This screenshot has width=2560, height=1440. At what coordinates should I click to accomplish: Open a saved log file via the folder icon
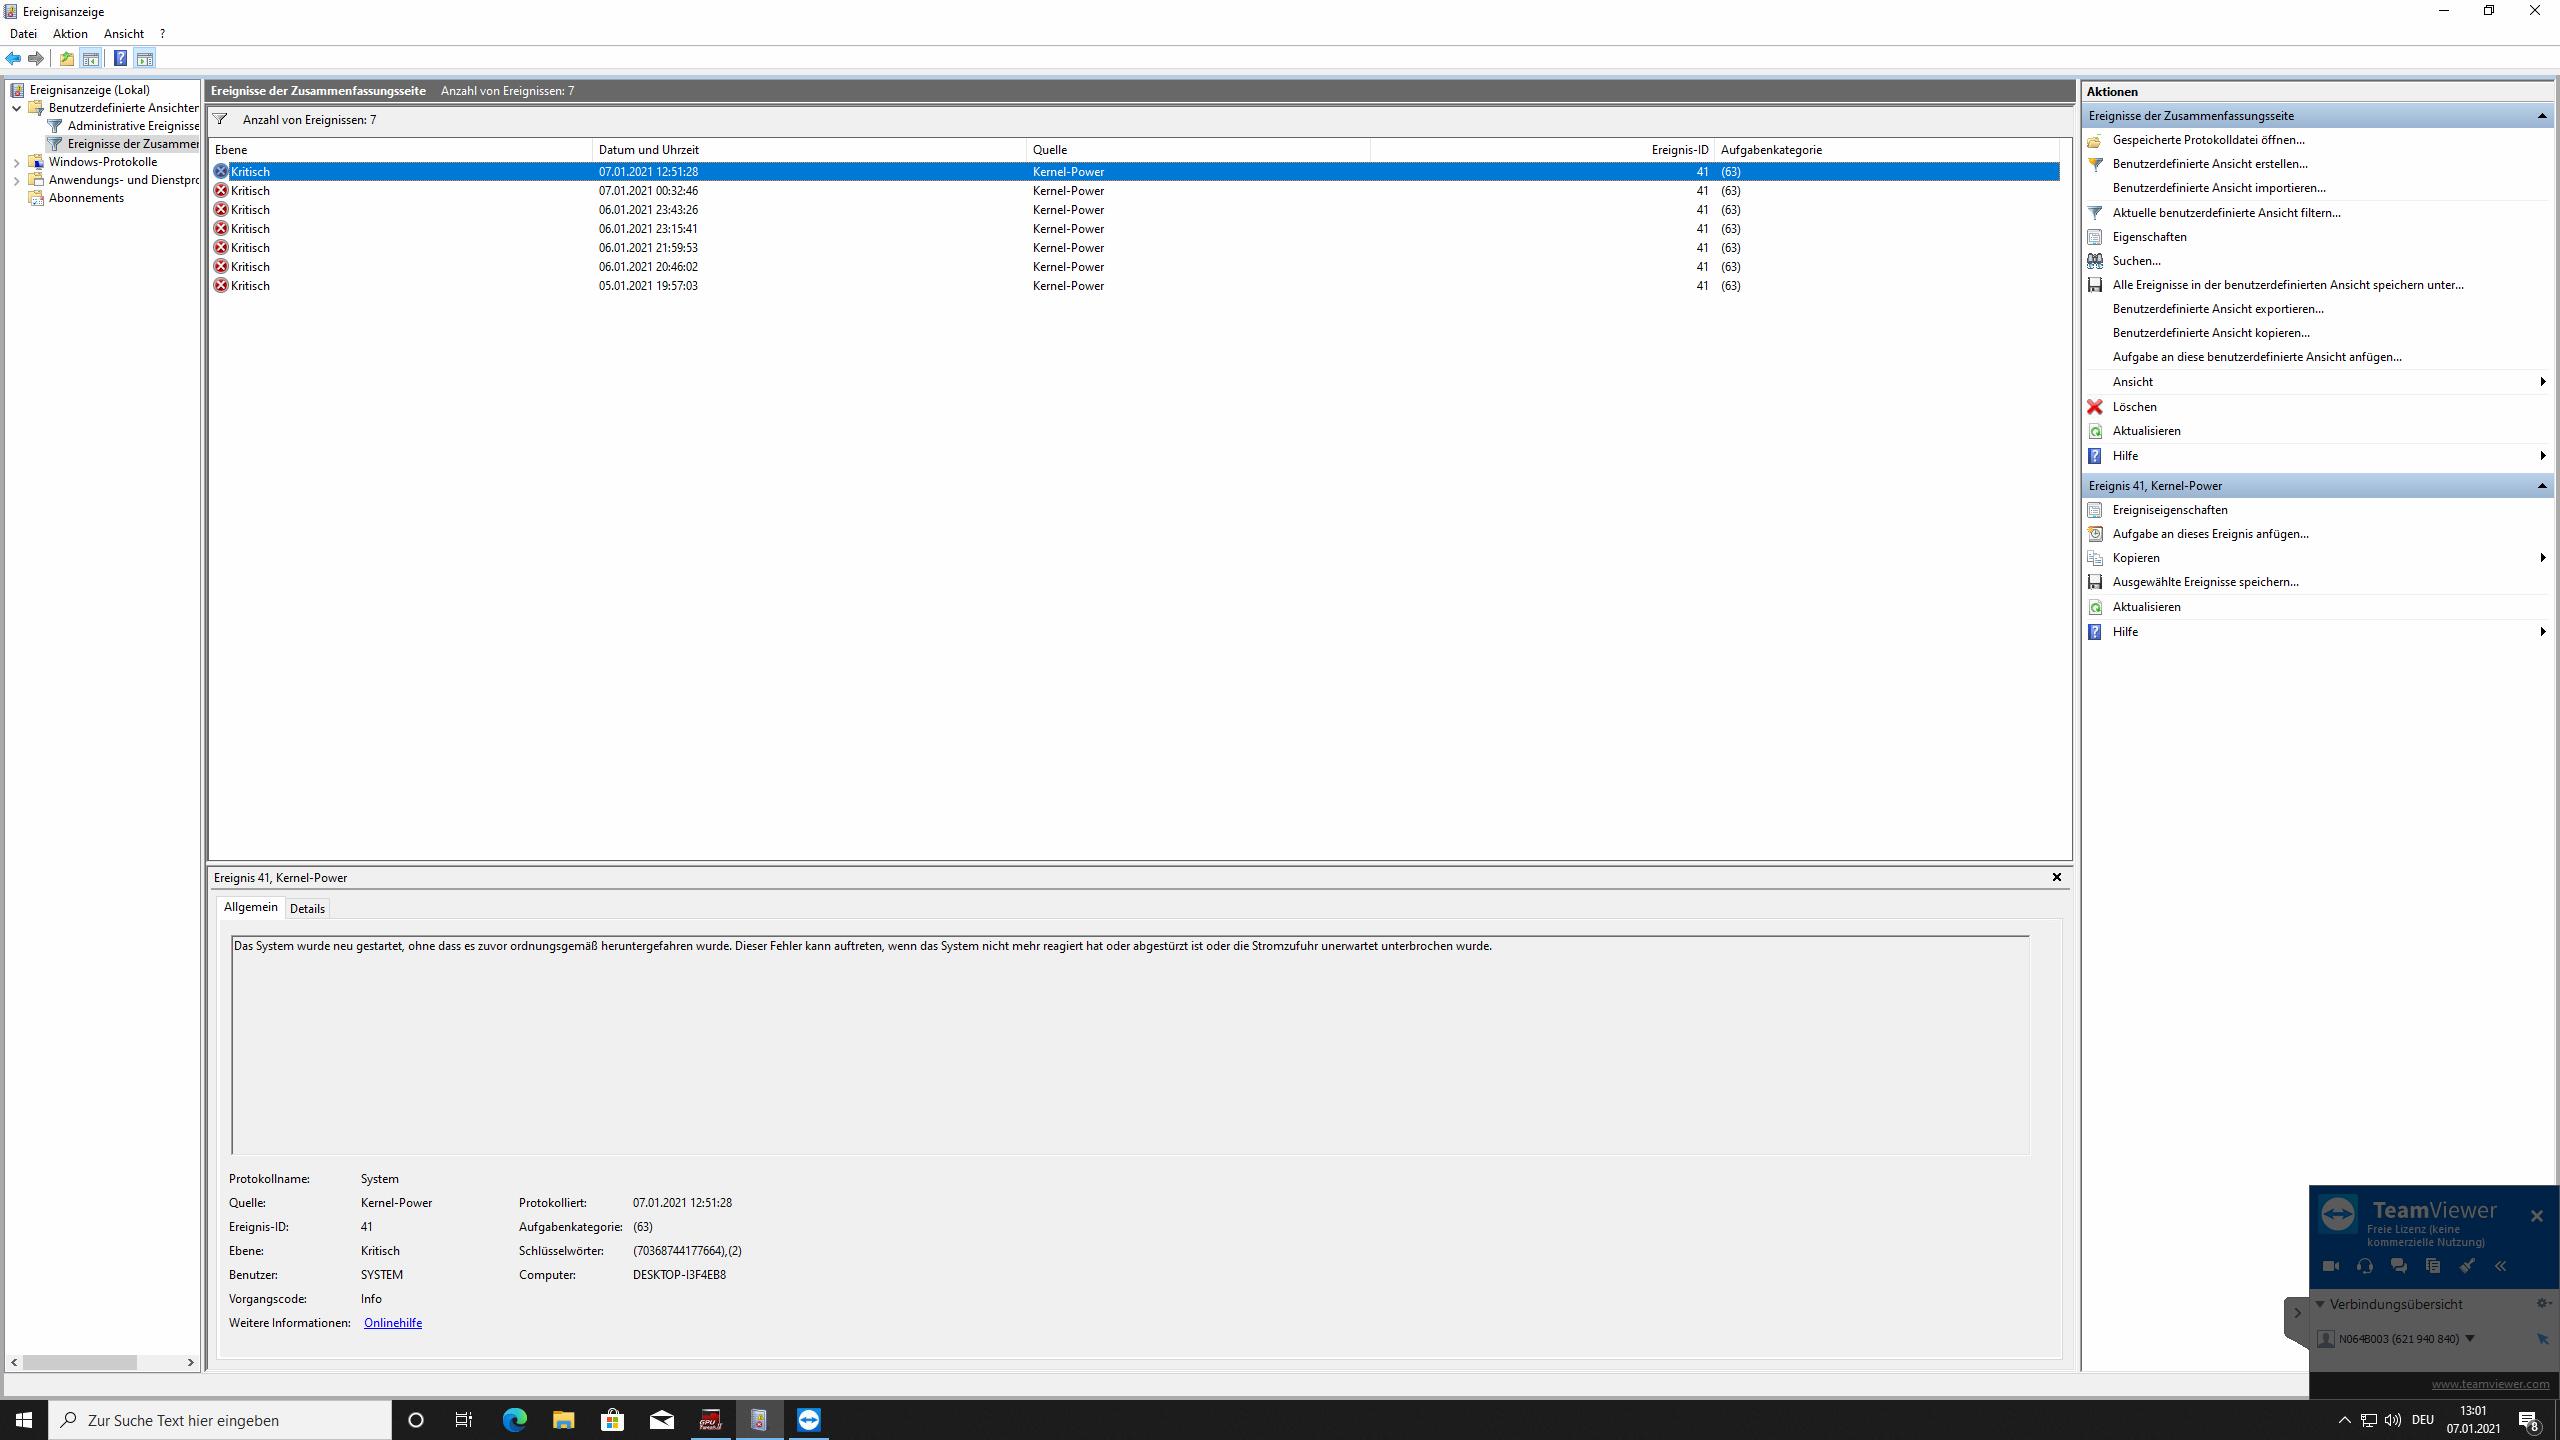coord(2096,140)
